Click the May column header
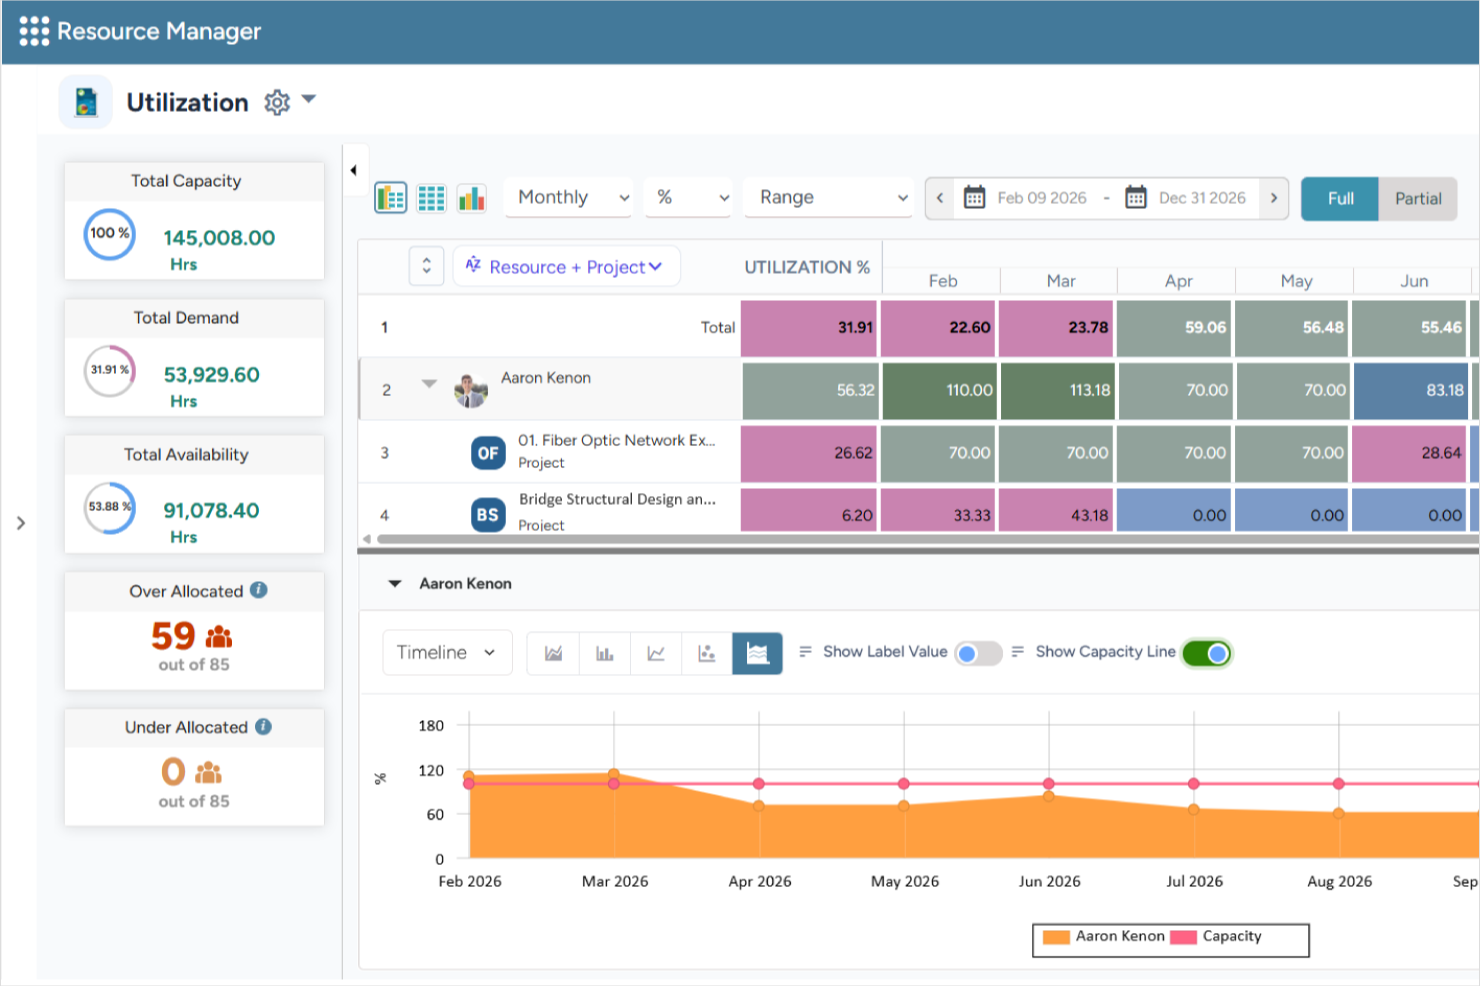Screen dimensions: 1480x987 point(1296,281)
